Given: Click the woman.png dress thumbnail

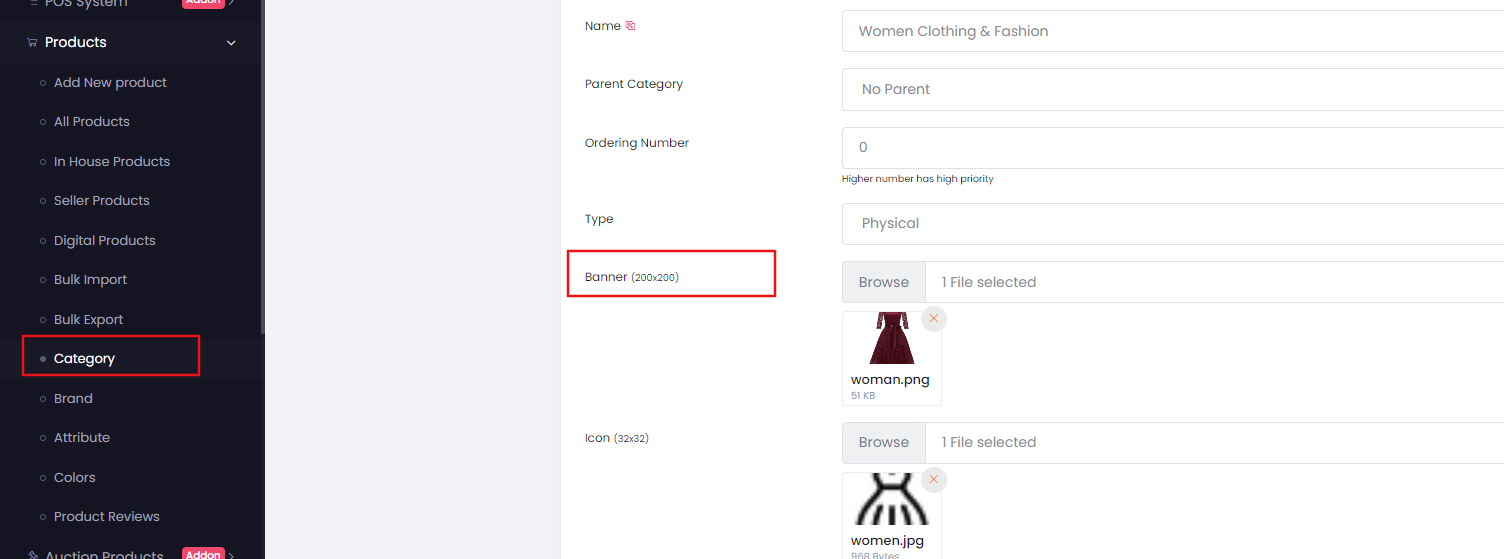Looking at the screenshot, I should pos(889,338).
